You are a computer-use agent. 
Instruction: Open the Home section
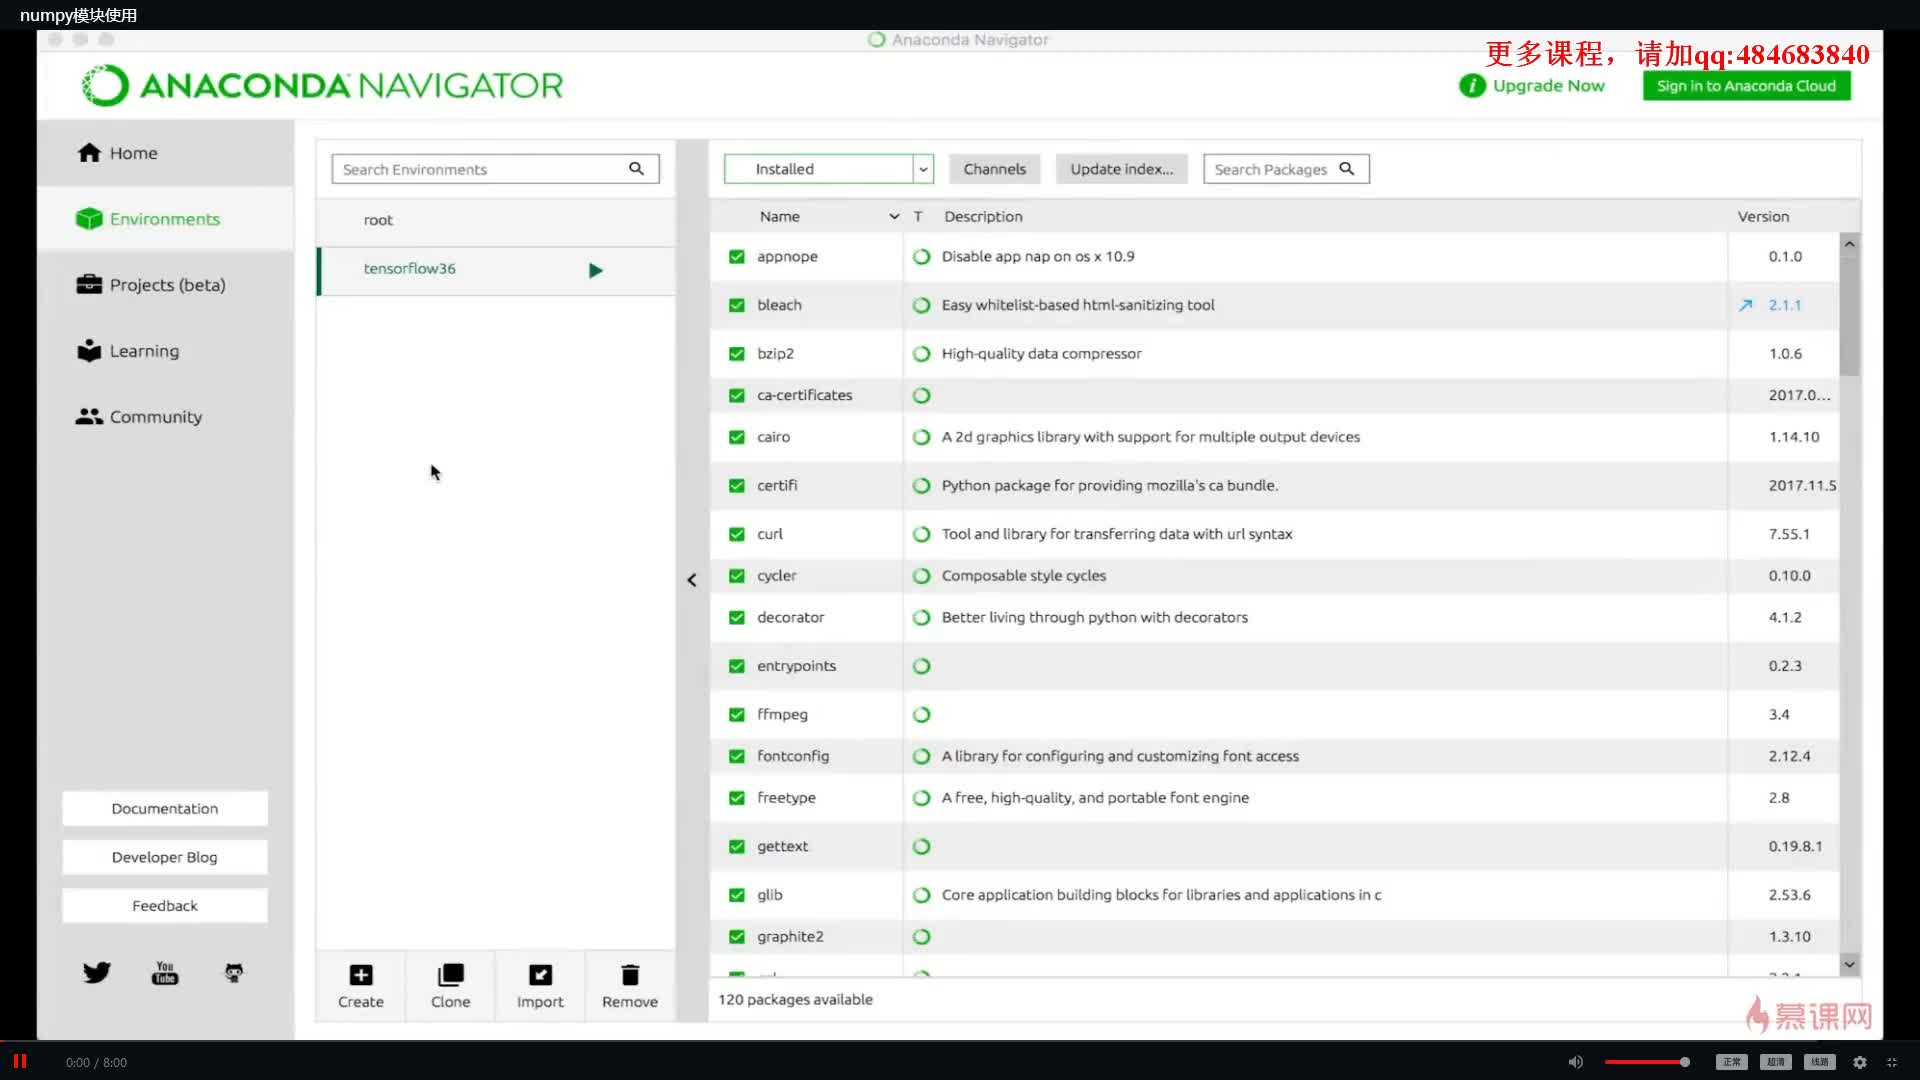point(165,153)
